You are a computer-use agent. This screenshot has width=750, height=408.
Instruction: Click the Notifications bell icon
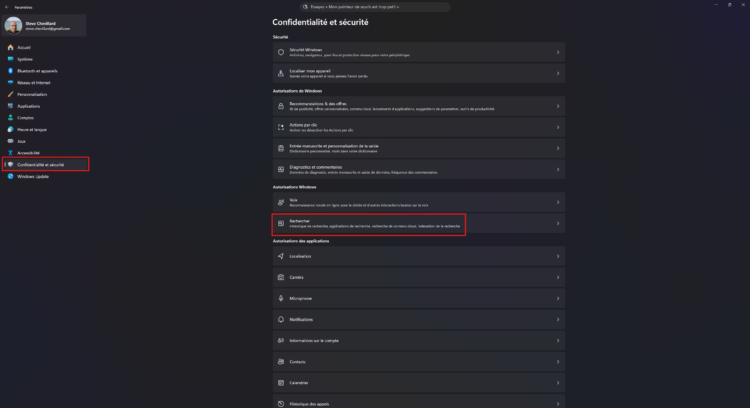coord(281,320)
